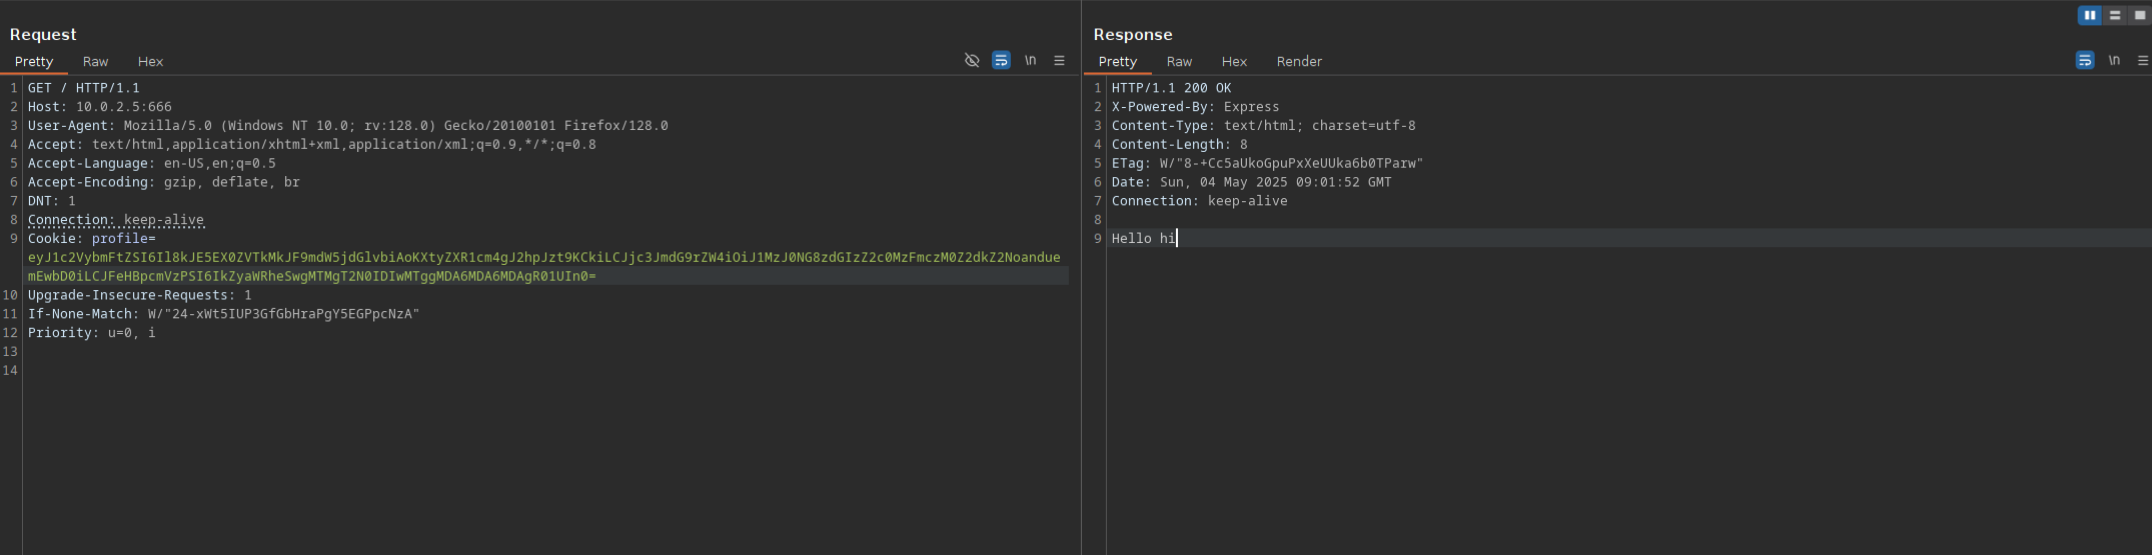The width and height of the screenshot is (2152, 555).
Task: Select the combined single-pane layout icon
Action: coord(2140,15)
